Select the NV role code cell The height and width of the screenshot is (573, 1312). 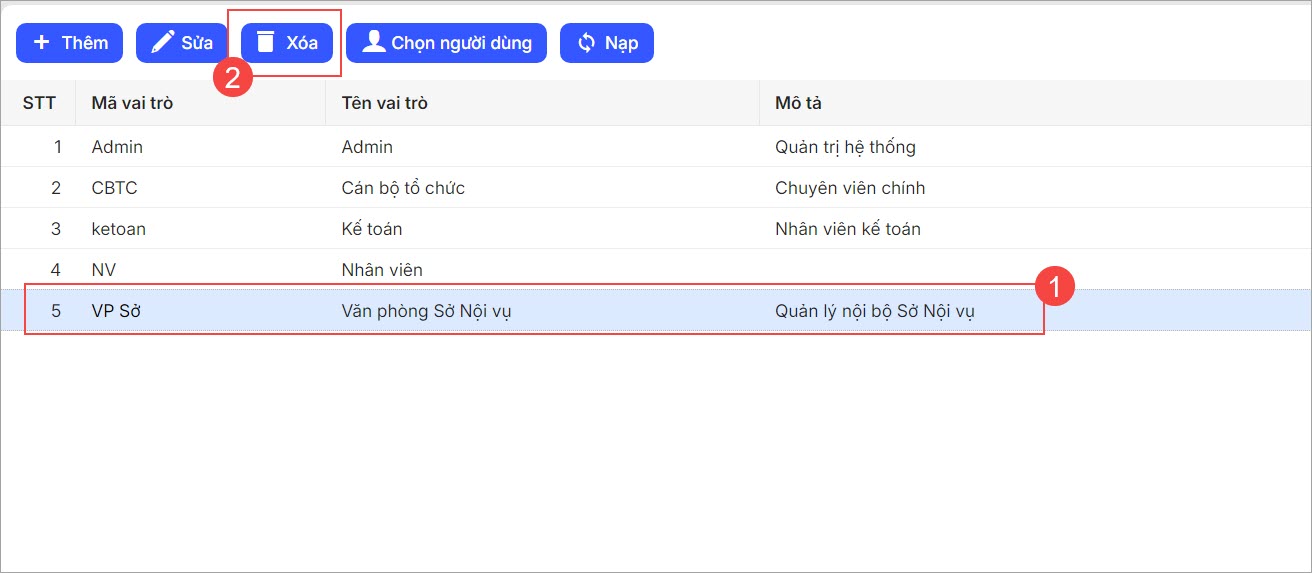click(x=104, y=270)
